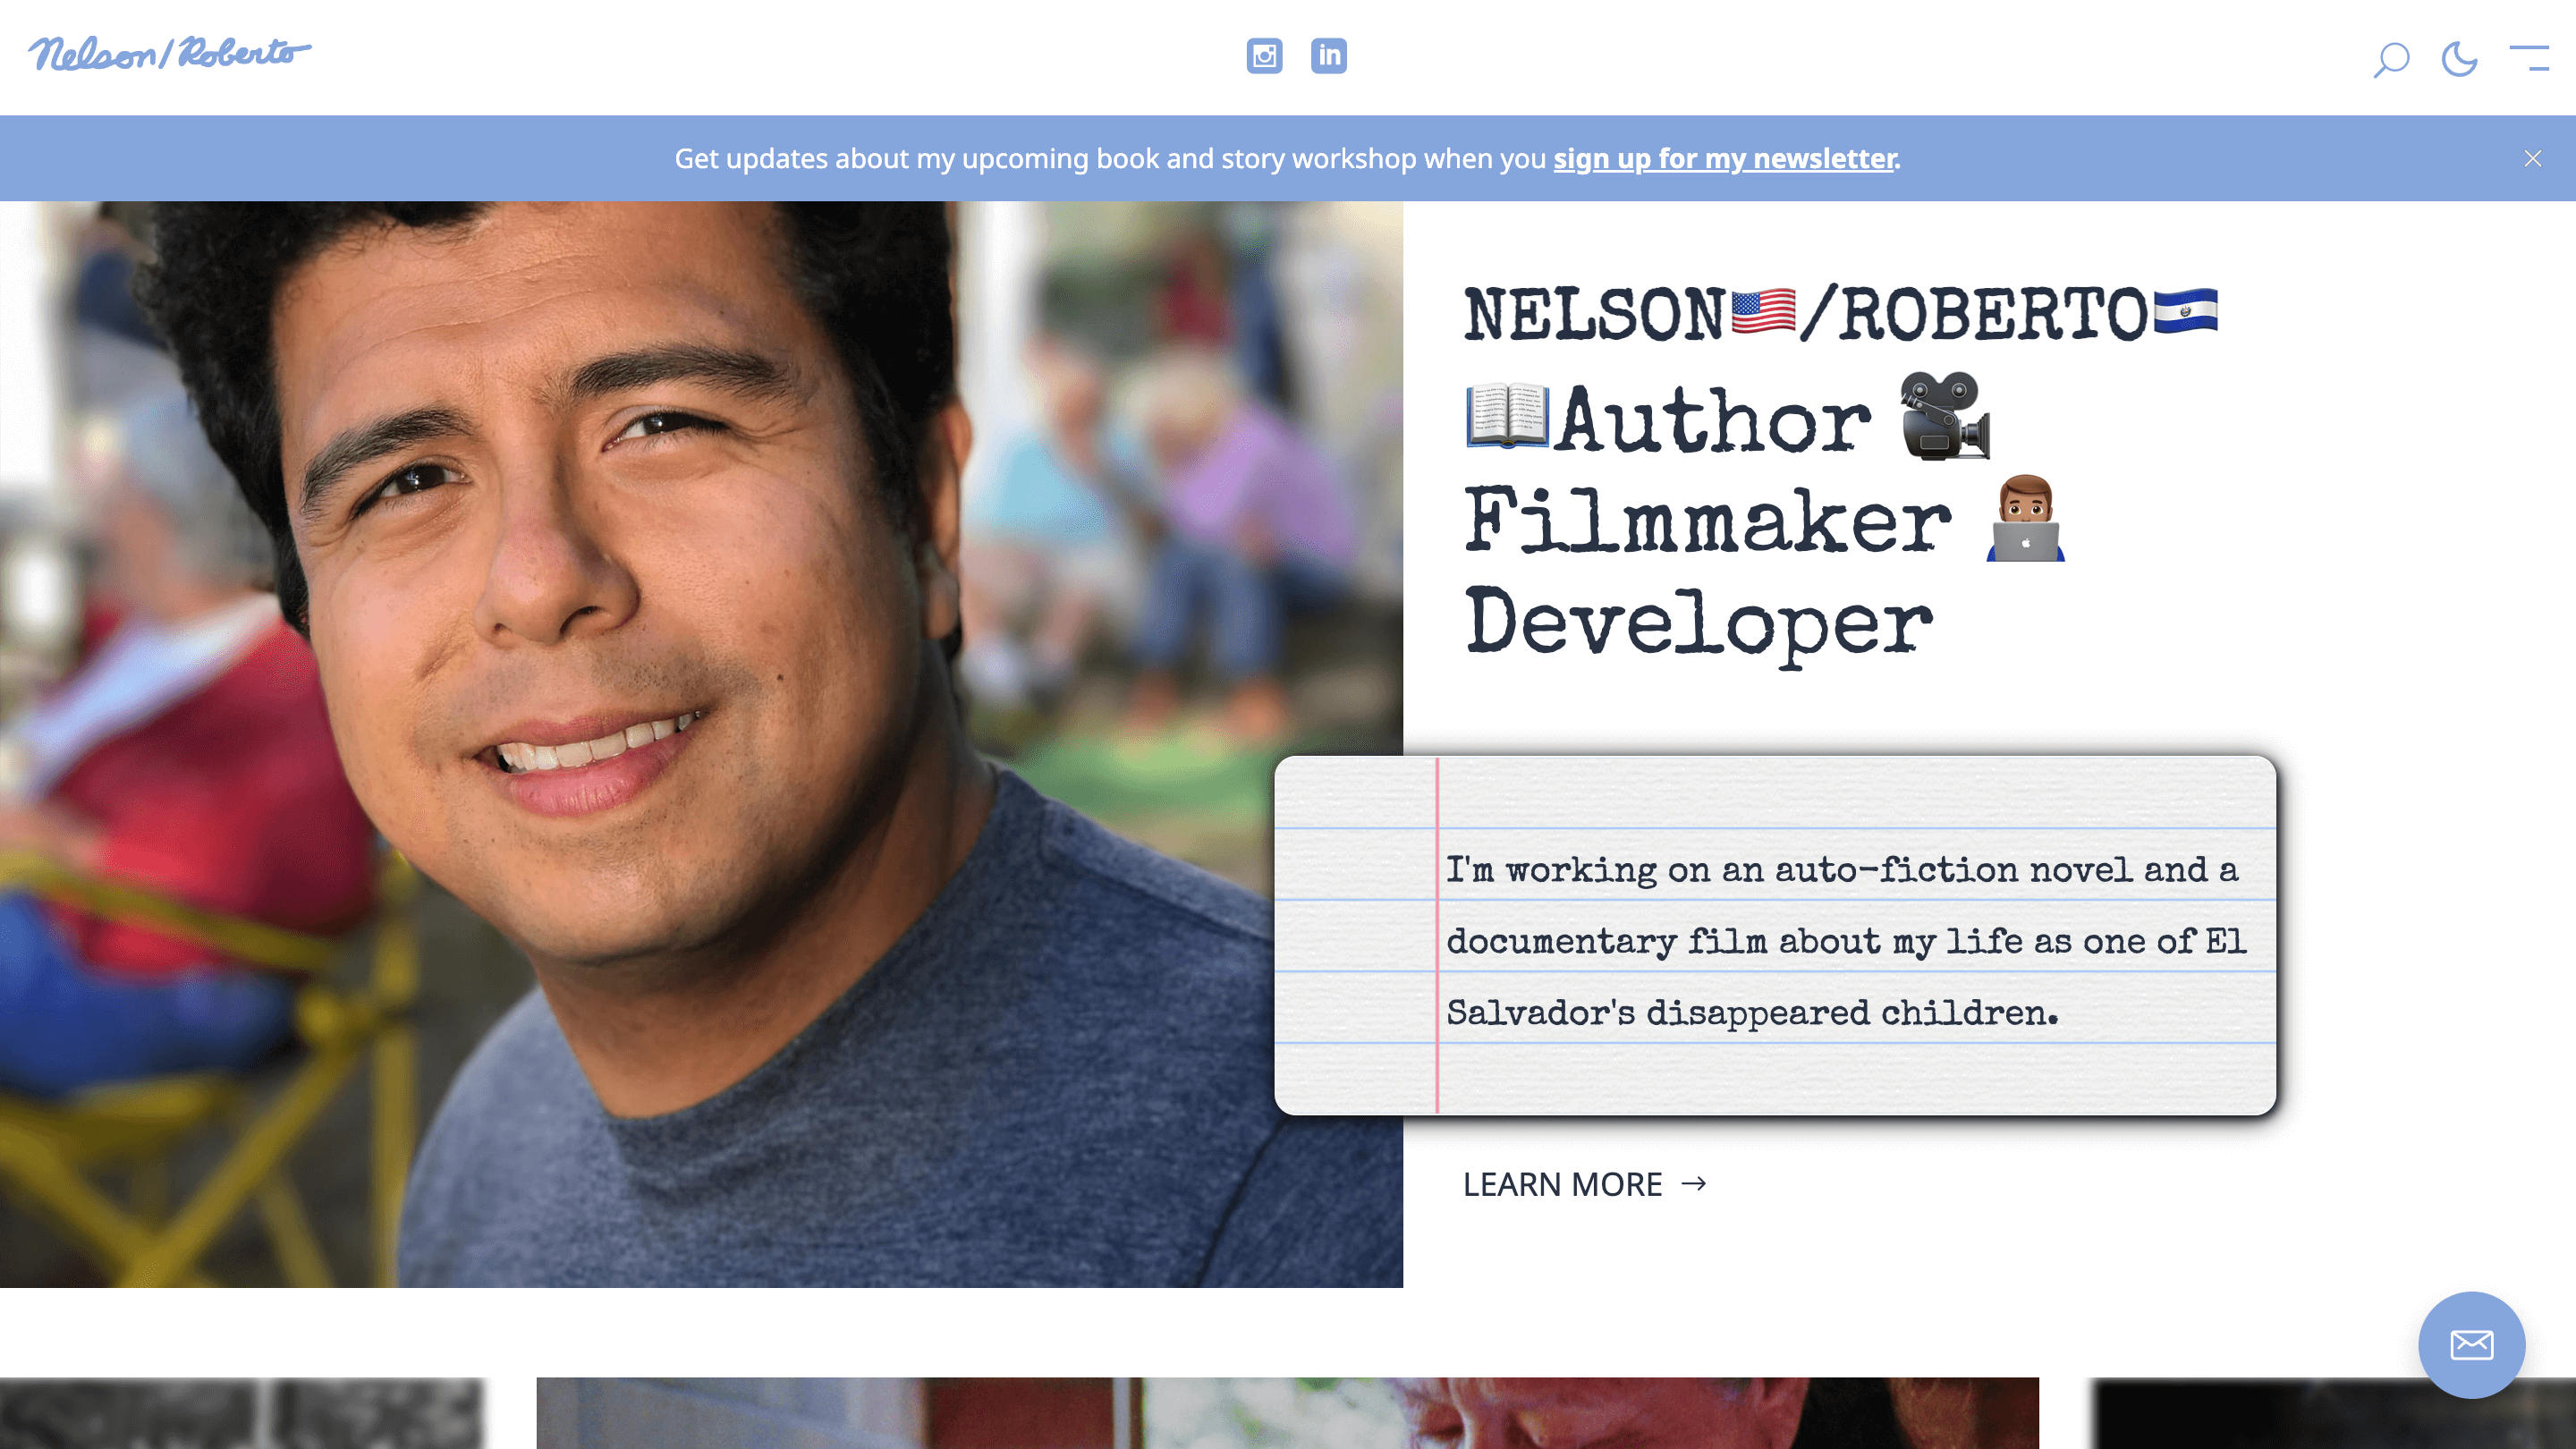Click the movie camera emoji icon
The width and height of the screenshot is (2576, 1449).
tap(1945, 417)
